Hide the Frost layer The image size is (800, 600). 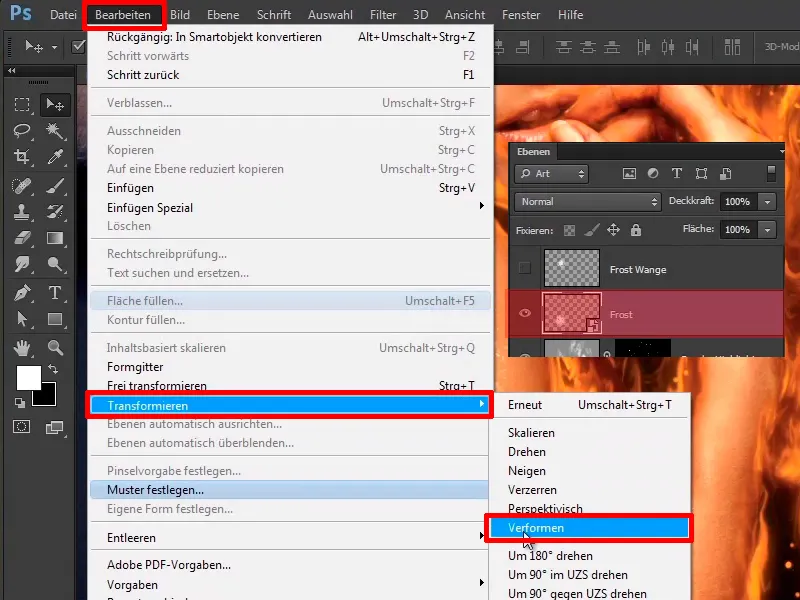(x=524, y=313)
